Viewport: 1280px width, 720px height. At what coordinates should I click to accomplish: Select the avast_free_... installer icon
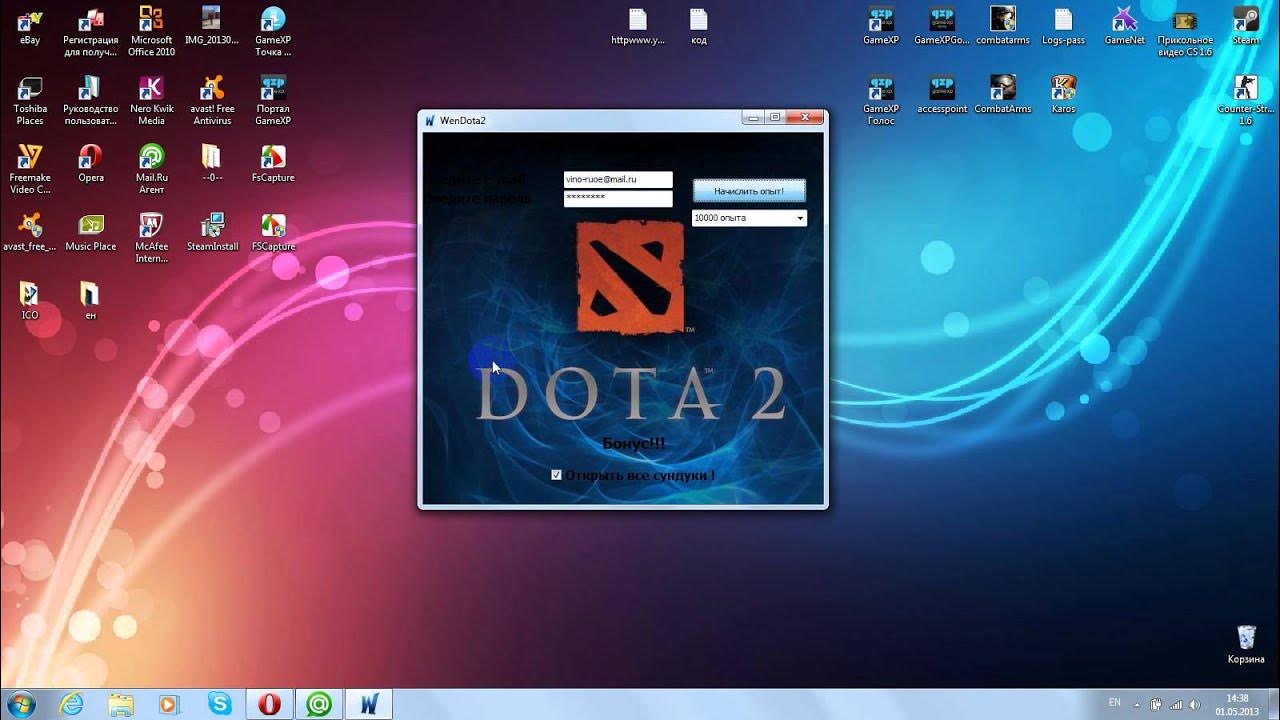[x=30, y=231]
